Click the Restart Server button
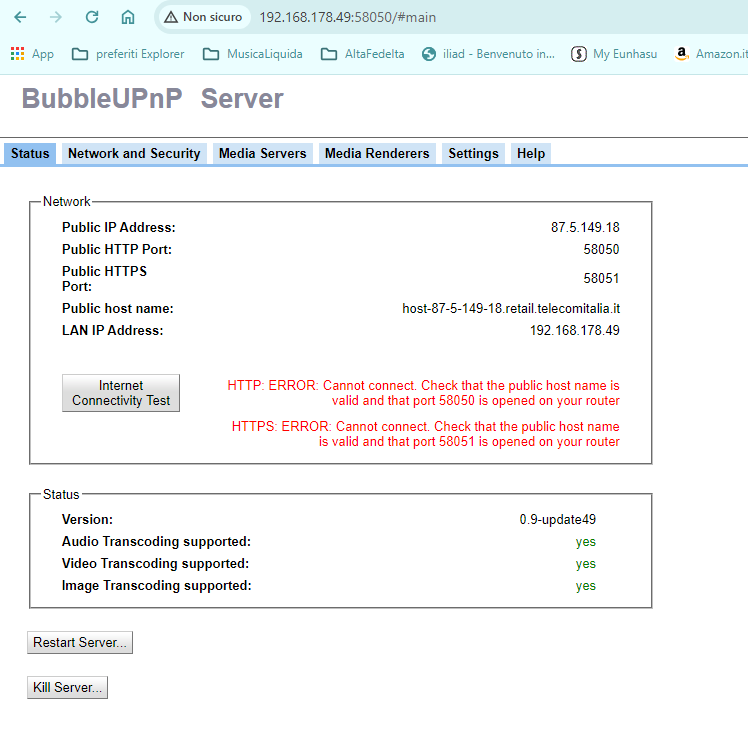 pos(80,642)
